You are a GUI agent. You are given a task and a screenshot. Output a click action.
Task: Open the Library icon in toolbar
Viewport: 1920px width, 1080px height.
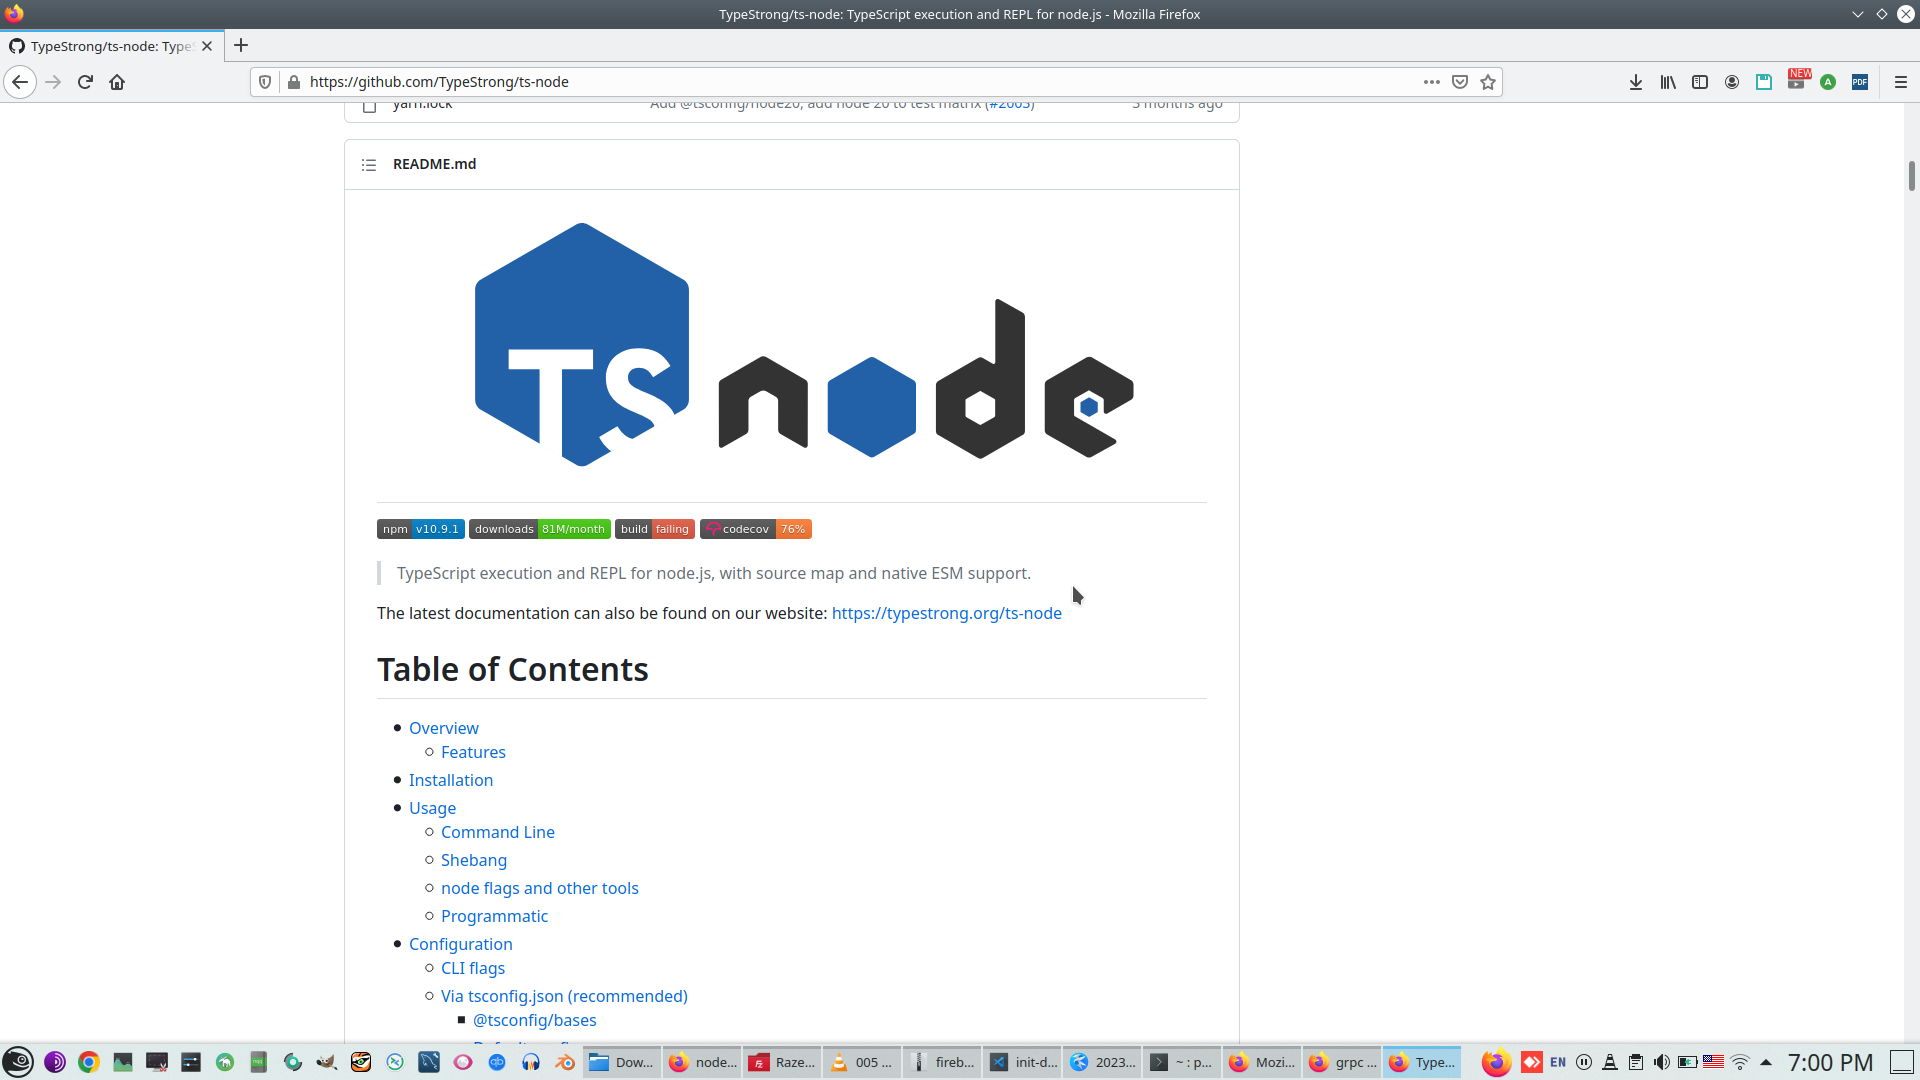coord(1668,82)
